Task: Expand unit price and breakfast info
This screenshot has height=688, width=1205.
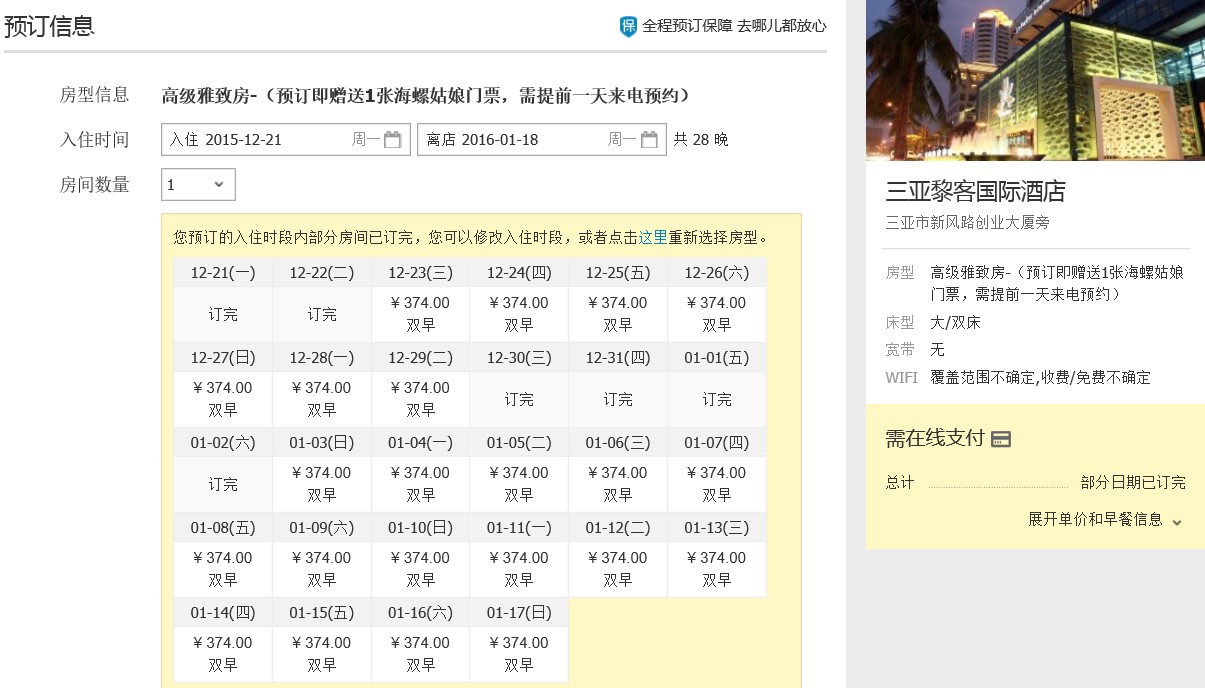Action: pos(1105,520)
